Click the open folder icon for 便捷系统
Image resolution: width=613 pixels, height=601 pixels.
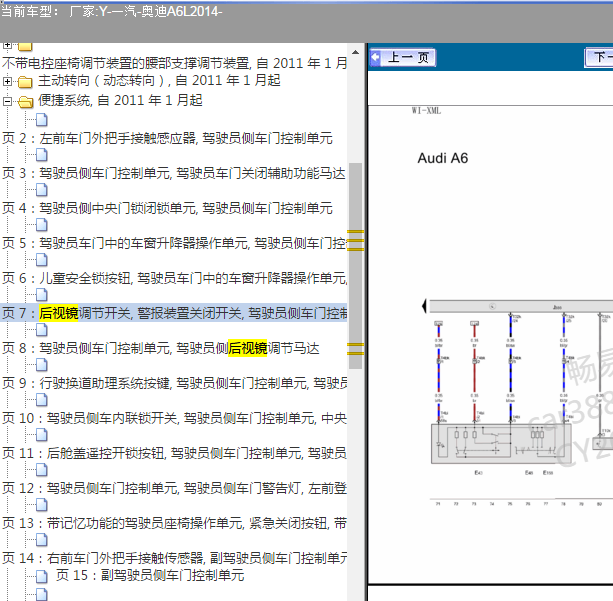tap(25, 102)
